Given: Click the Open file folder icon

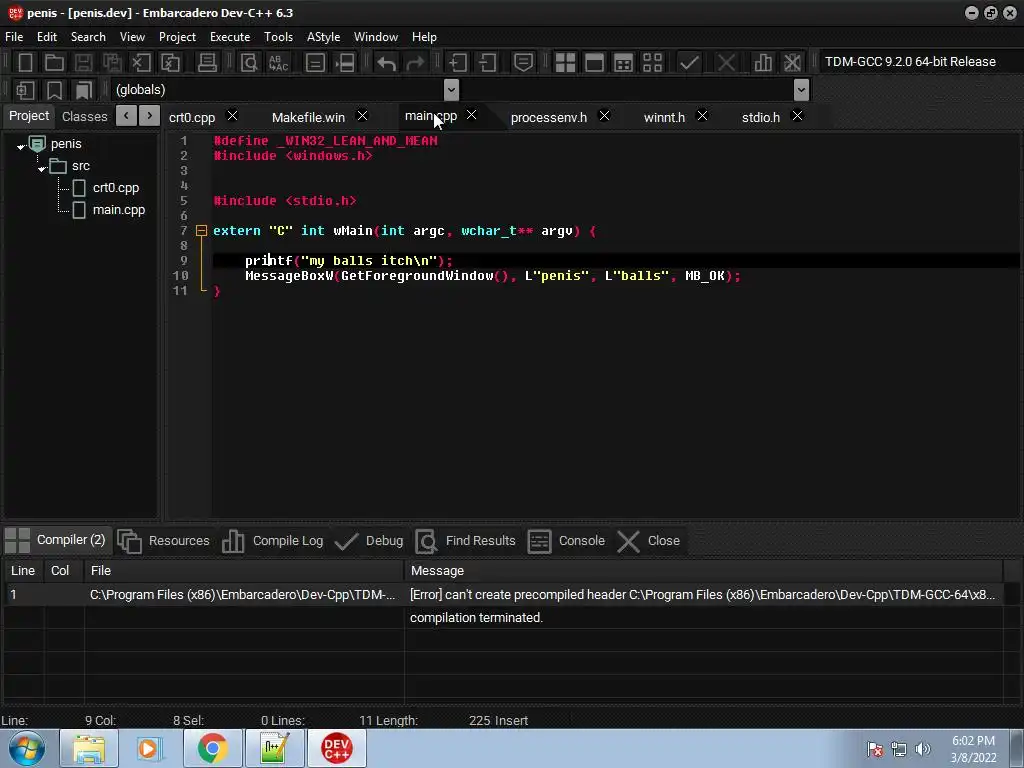Looking at the screenshot, I should 54,63.
